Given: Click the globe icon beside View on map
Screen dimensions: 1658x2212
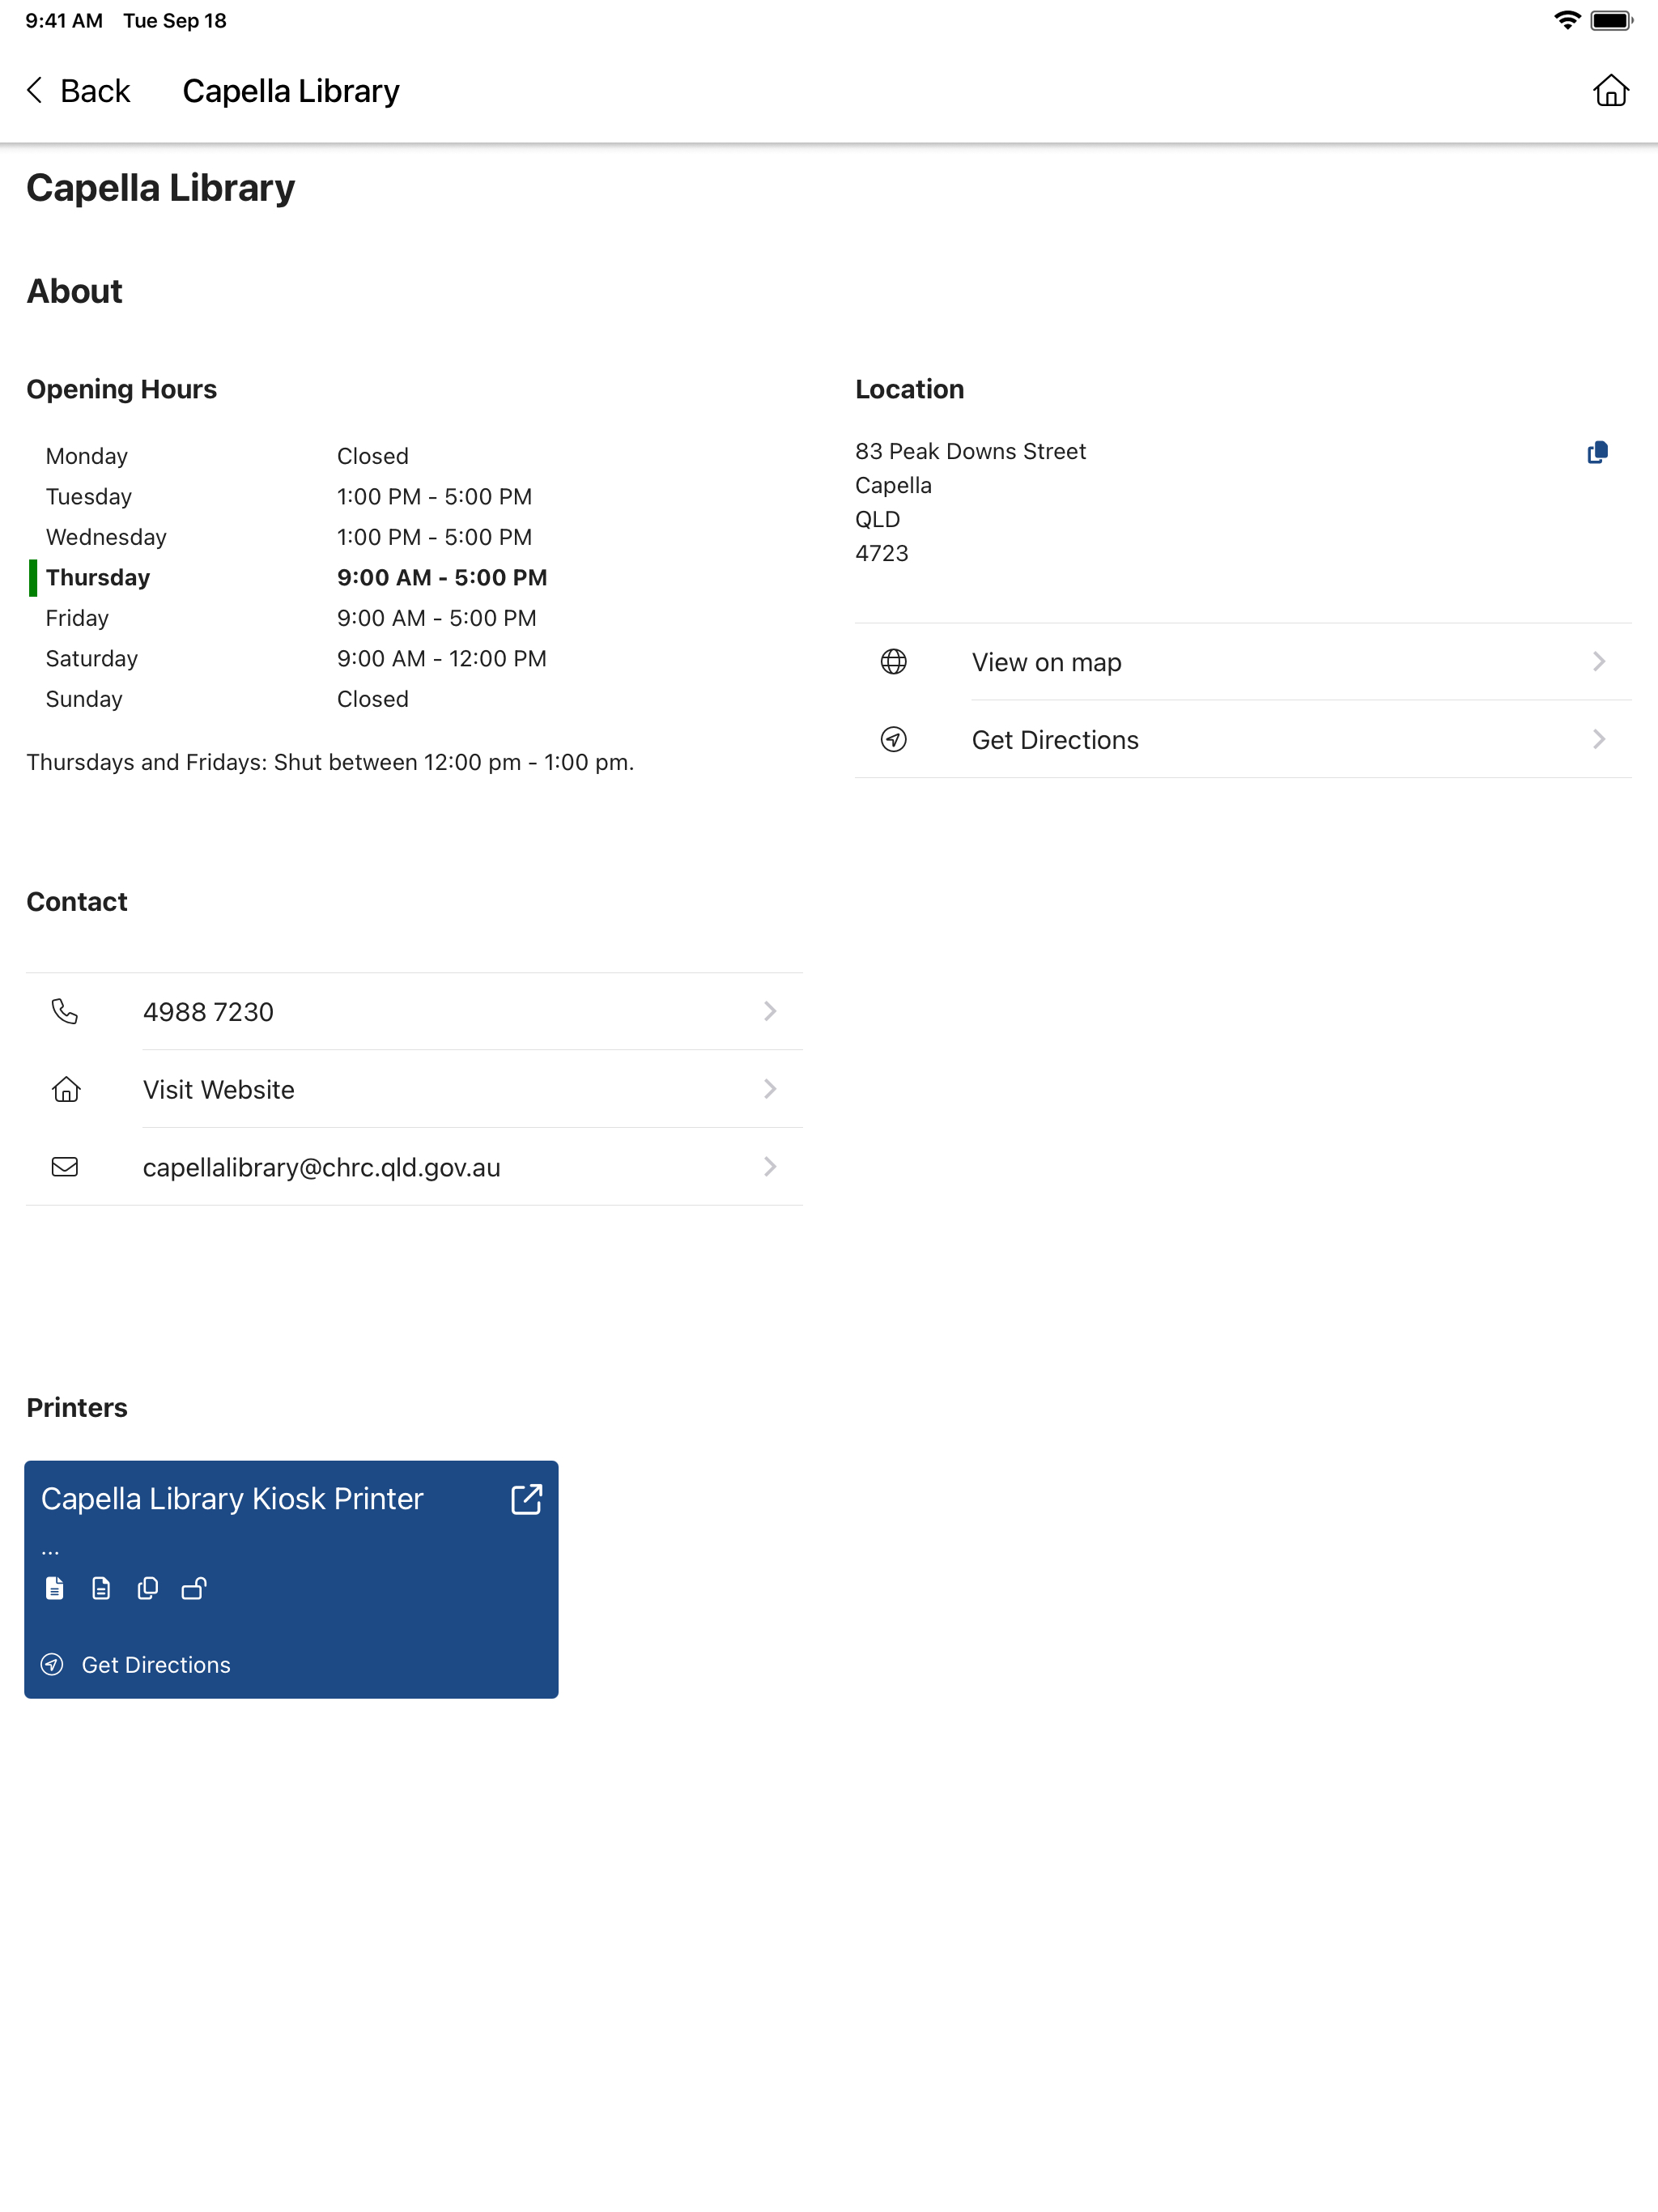Looking at the screenshot, I should [893, 662].
